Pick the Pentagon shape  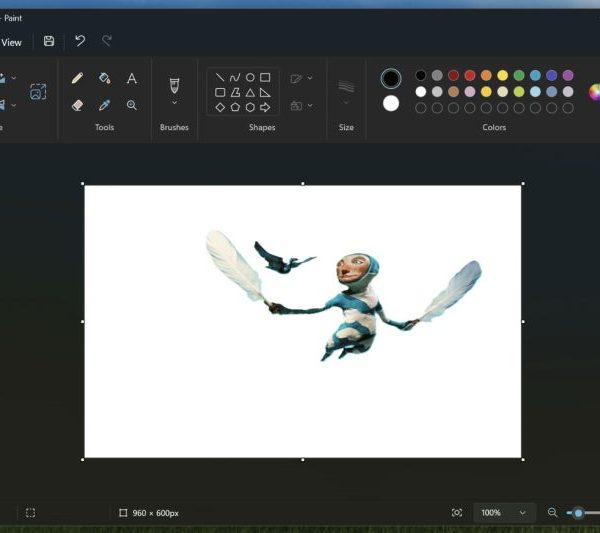click(x=235, y=108)
